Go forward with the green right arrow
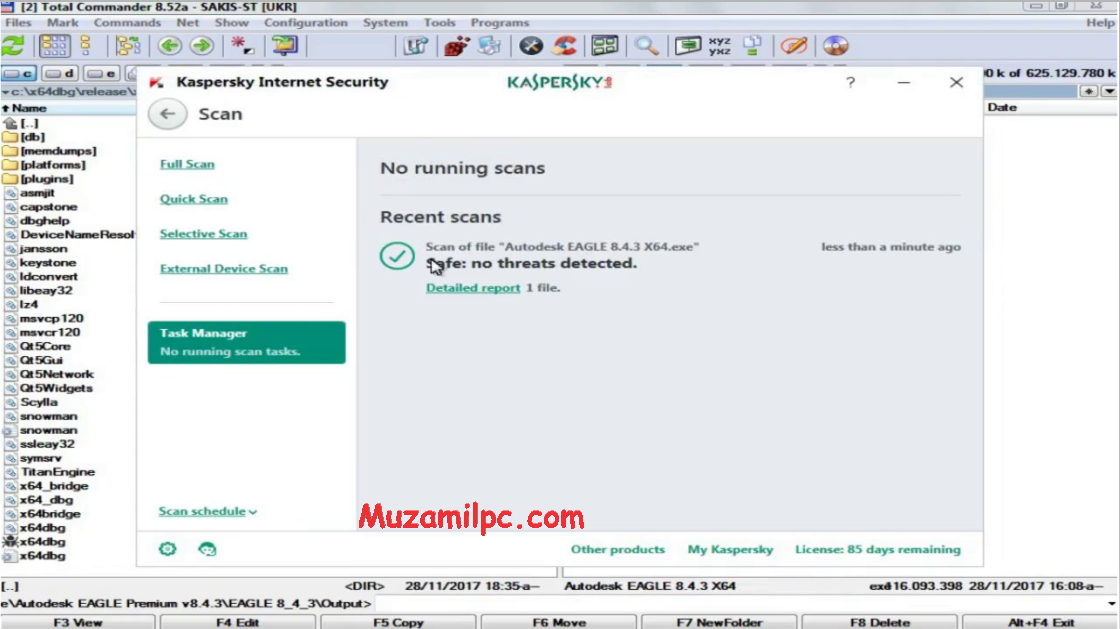The height and width of the screenshot is (629, 1120). coord(202,46)
